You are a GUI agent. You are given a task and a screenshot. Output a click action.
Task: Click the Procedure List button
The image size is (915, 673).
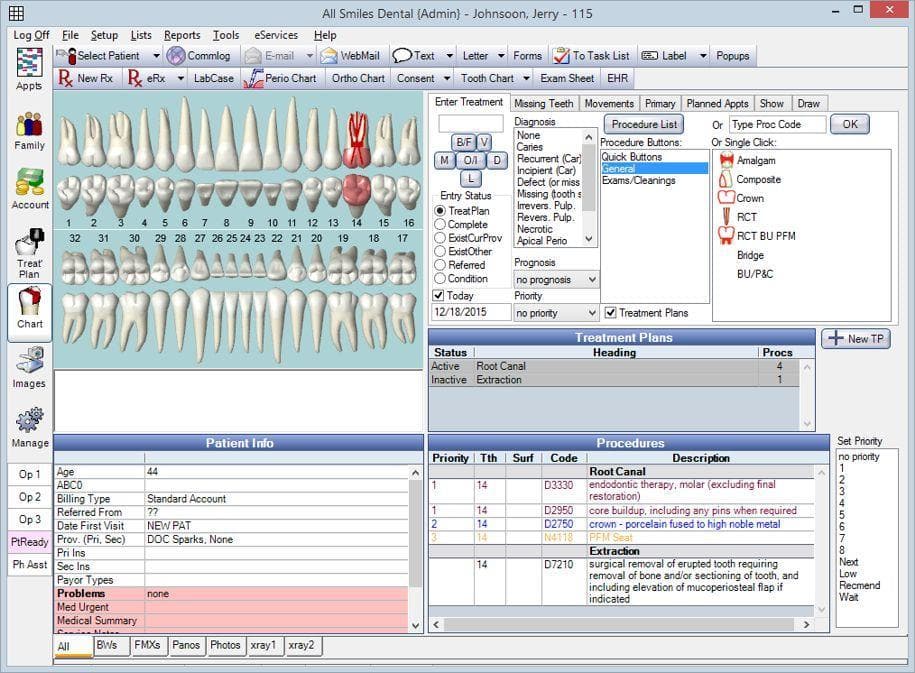pyautogui.click(x=644, y=124)
